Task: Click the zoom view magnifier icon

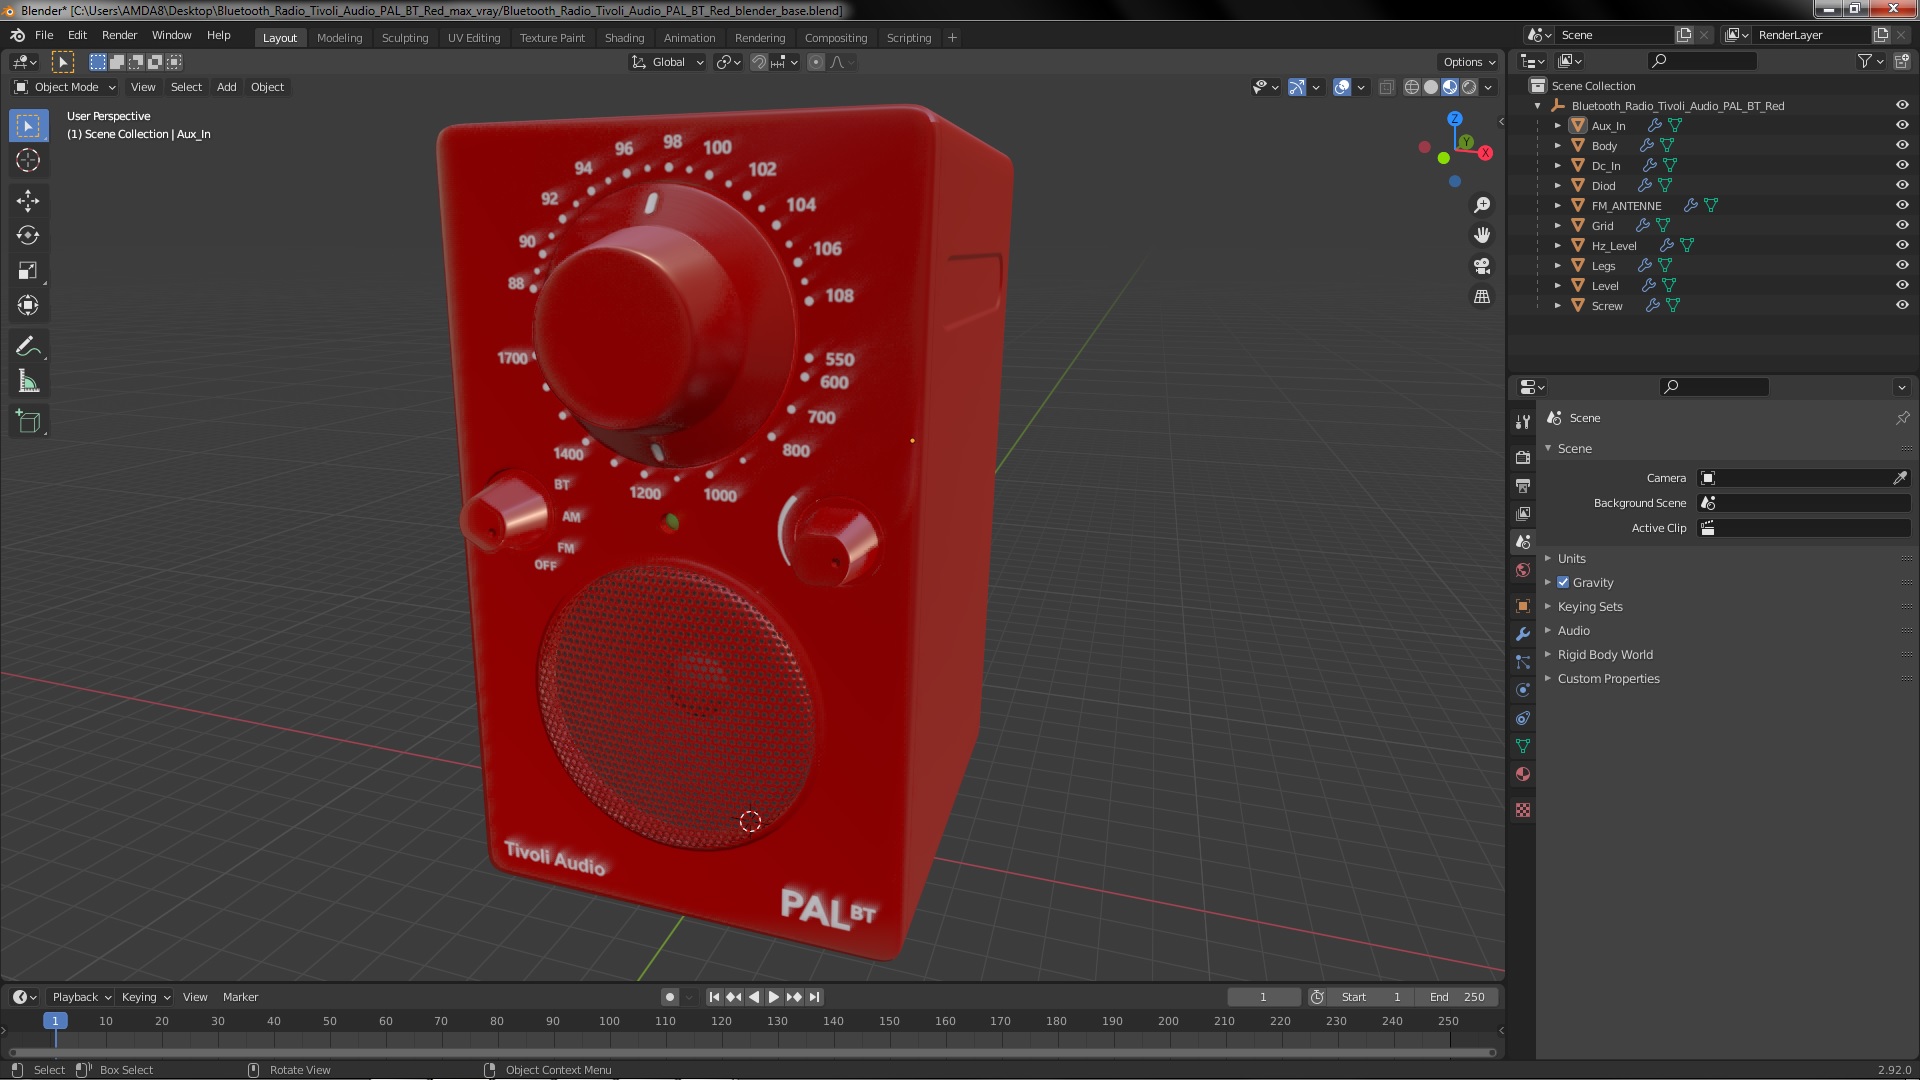Action: [1482, 205]
